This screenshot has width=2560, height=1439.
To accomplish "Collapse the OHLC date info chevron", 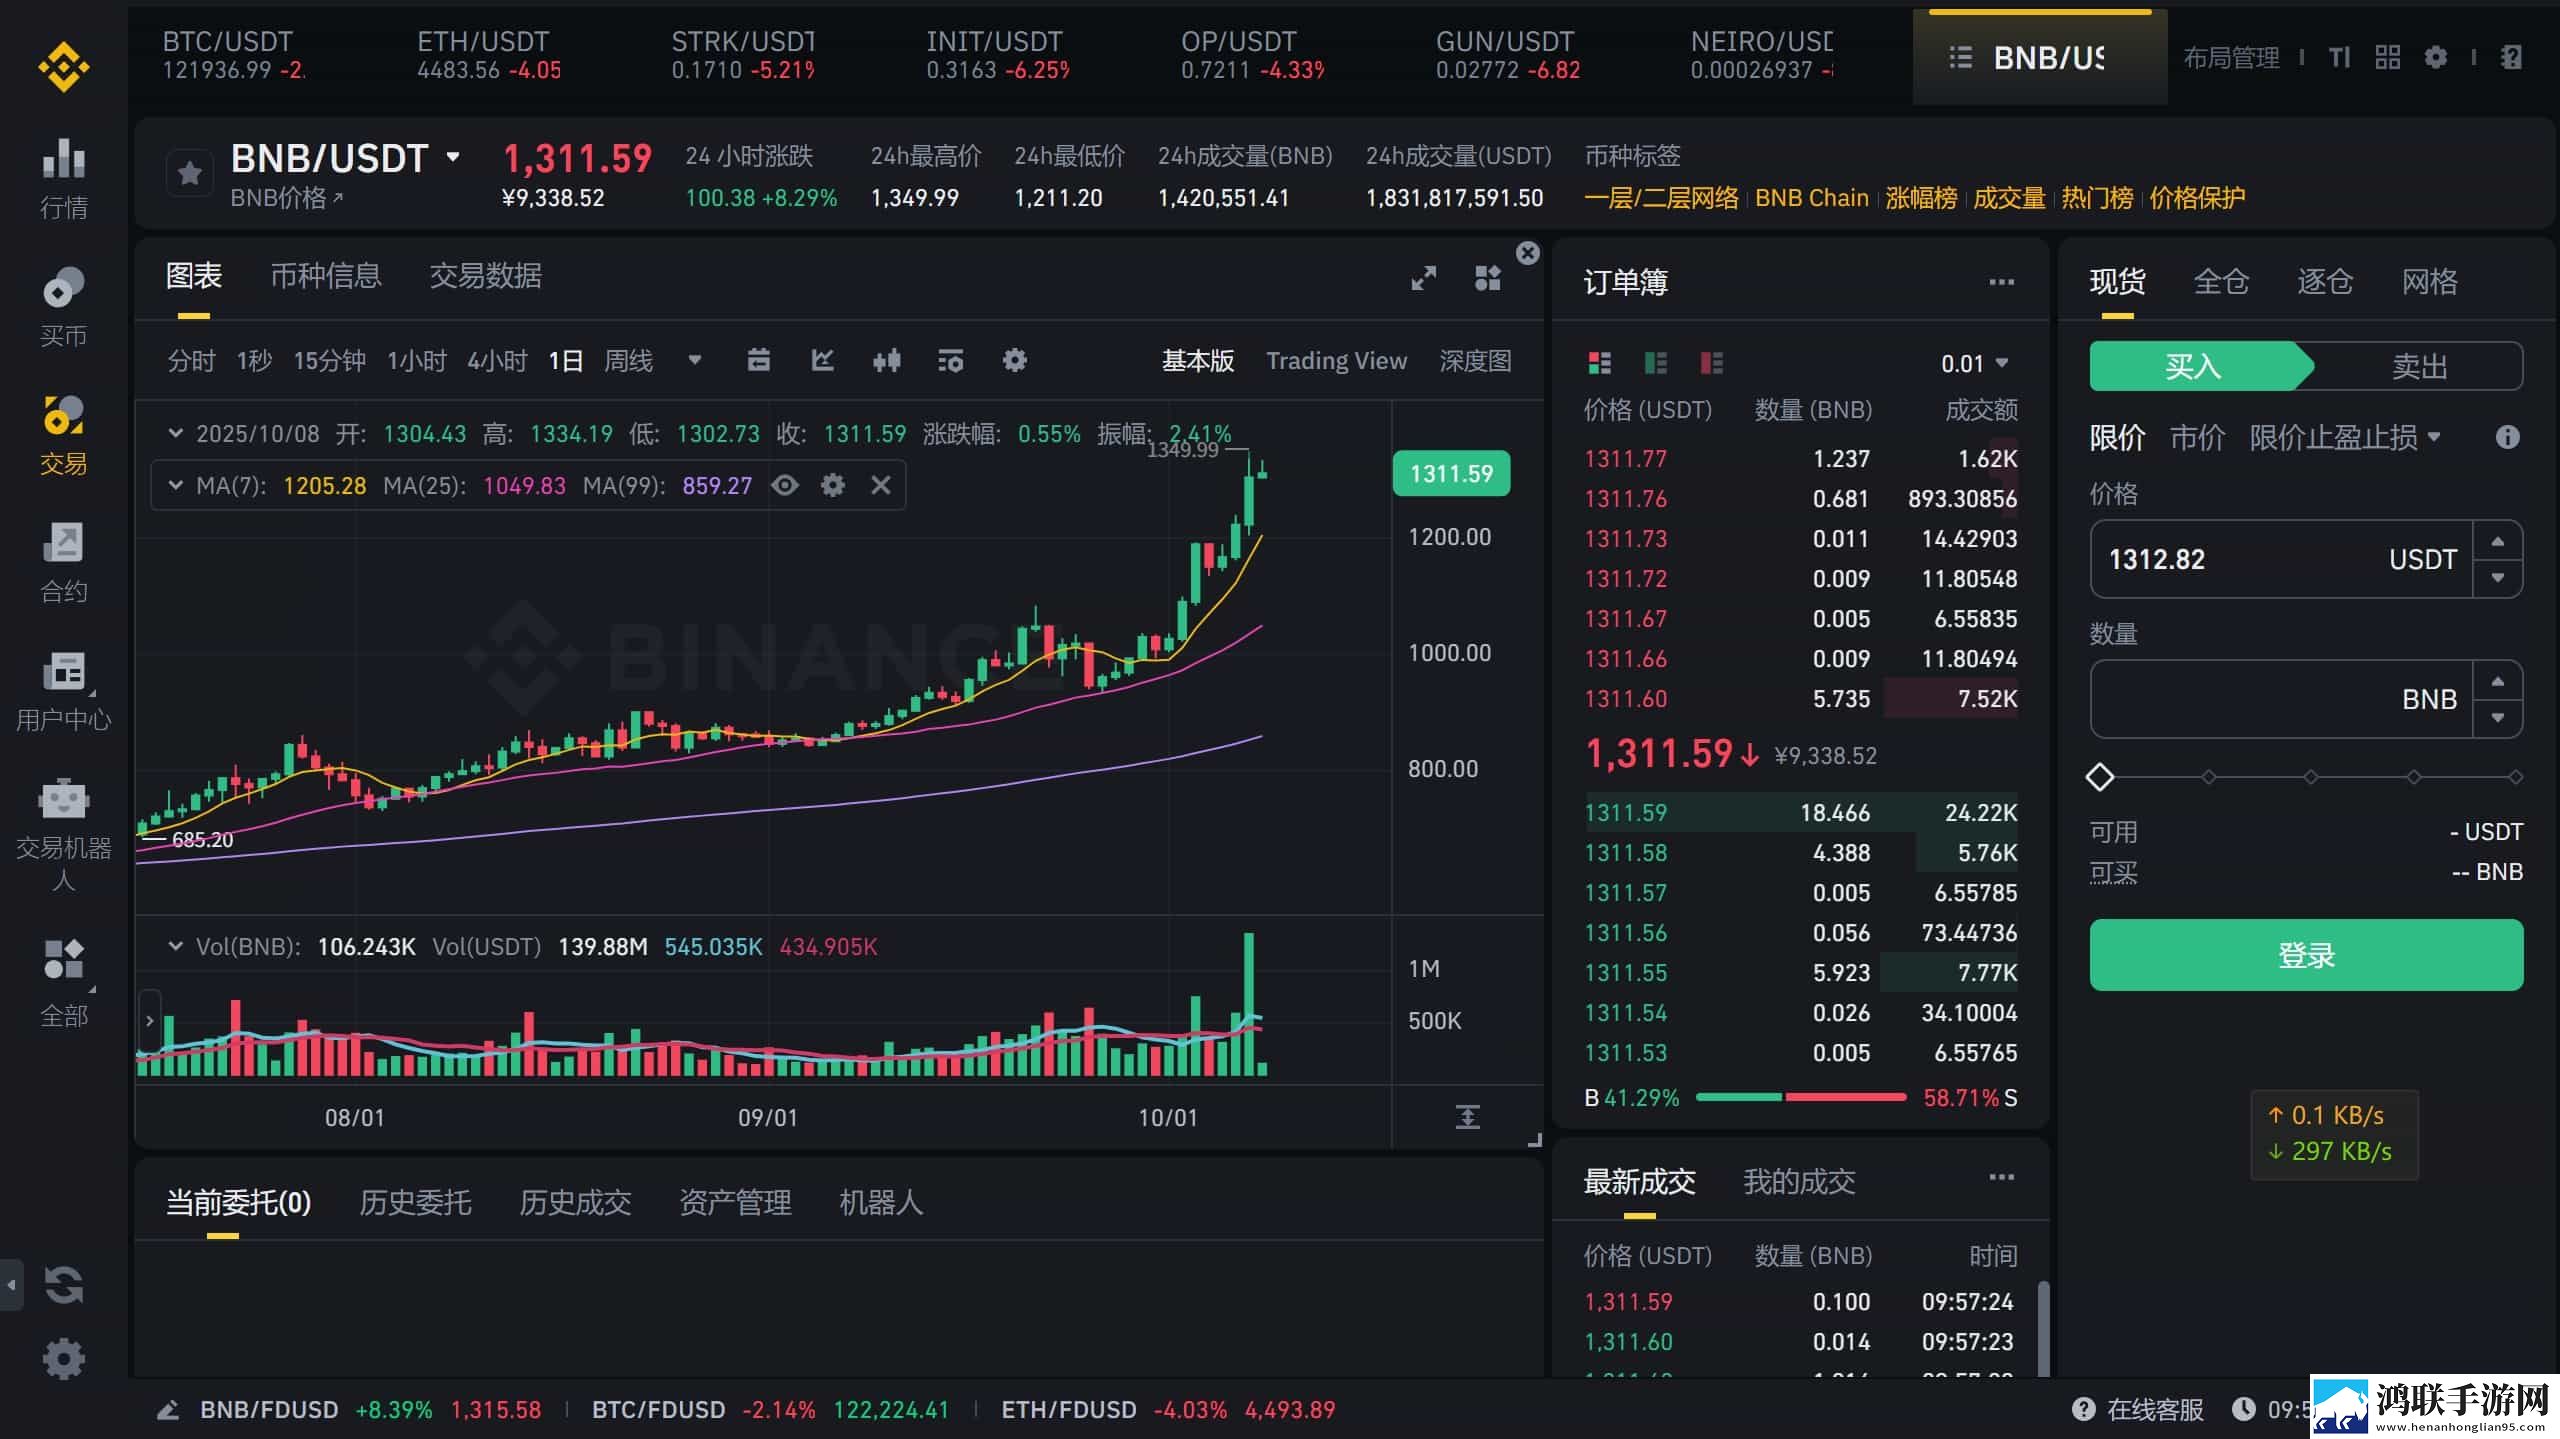I will 175,434.
